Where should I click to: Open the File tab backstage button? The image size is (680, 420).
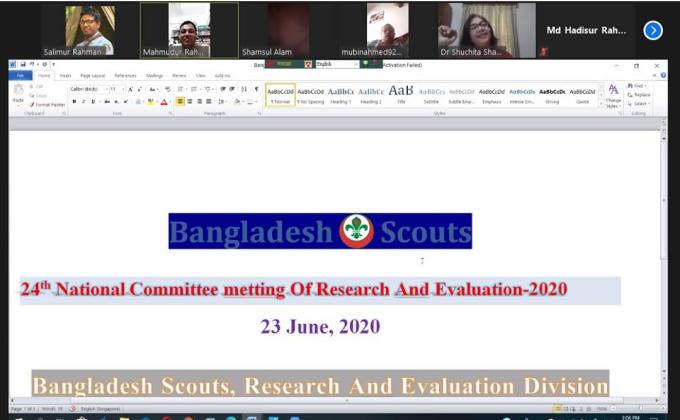coord(20,75)
